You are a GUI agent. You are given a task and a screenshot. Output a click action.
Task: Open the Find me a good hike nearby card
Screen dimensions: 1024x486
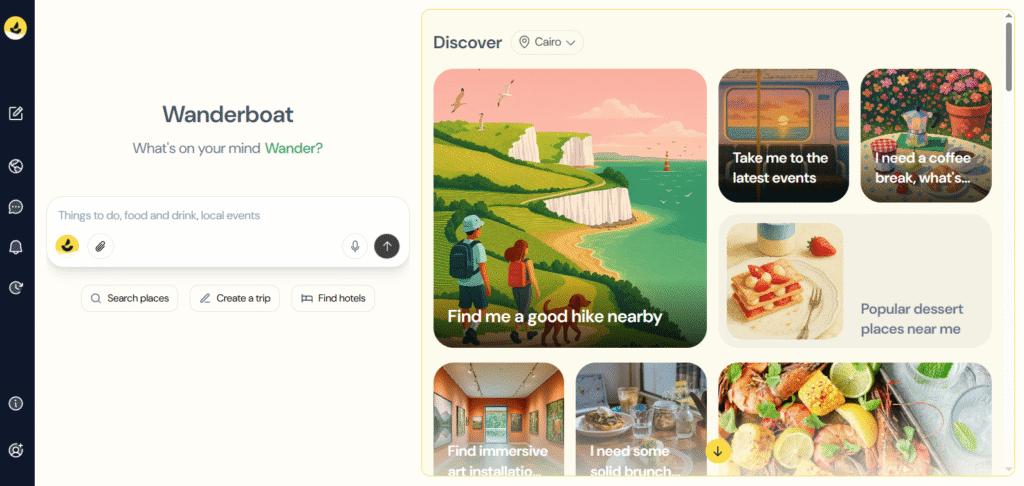570,208
